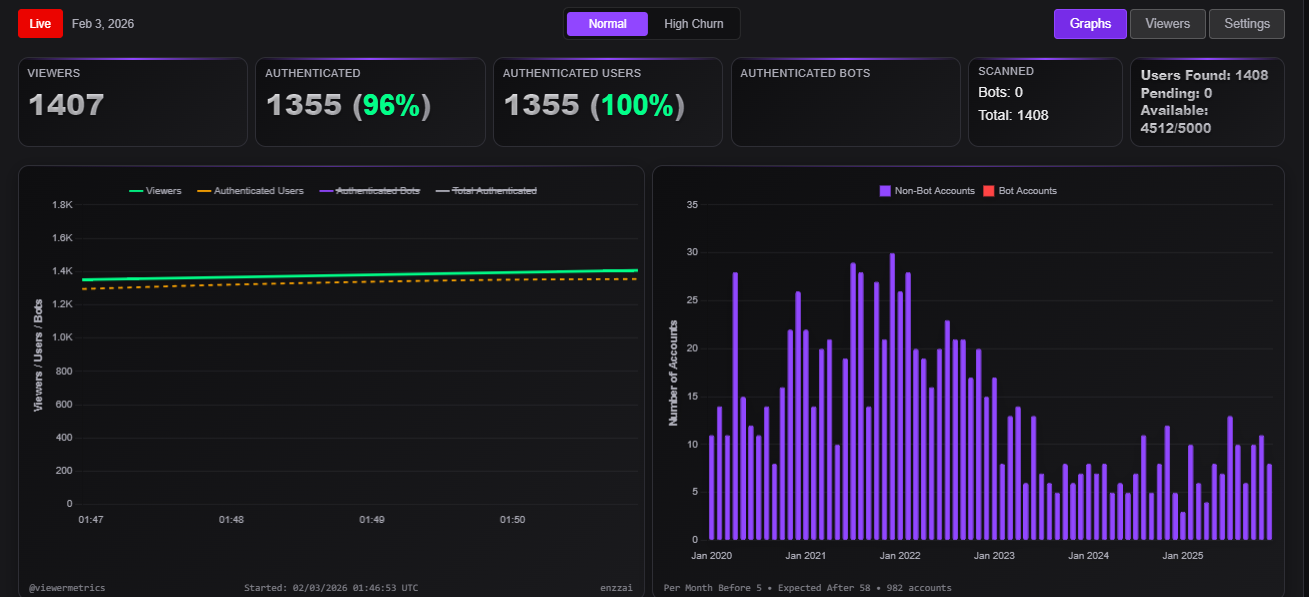Image resolution: width=1309 pixels, height=597 pixels.
Task: Show the Authenticated Bots series
Action: (x=370, y=190)
